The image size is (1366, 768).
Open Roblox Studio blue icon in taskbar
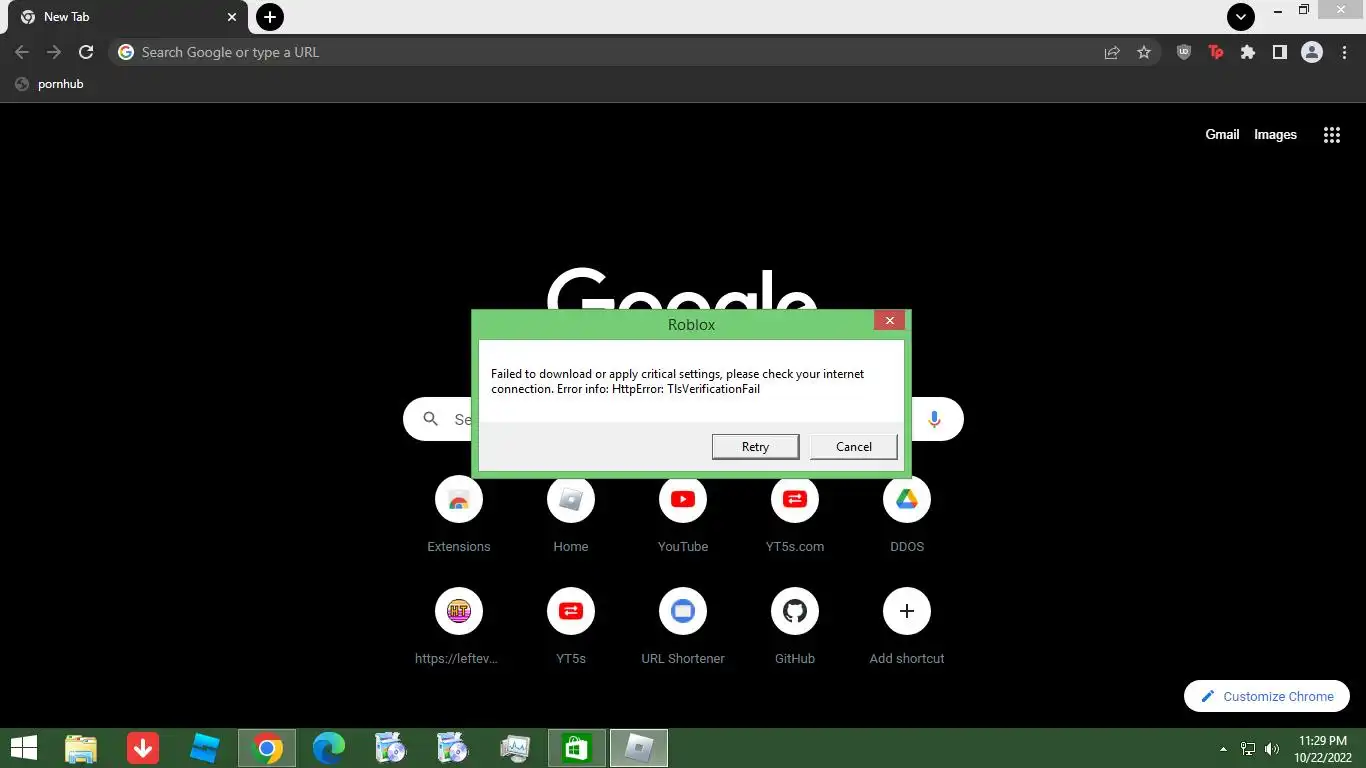205,748
